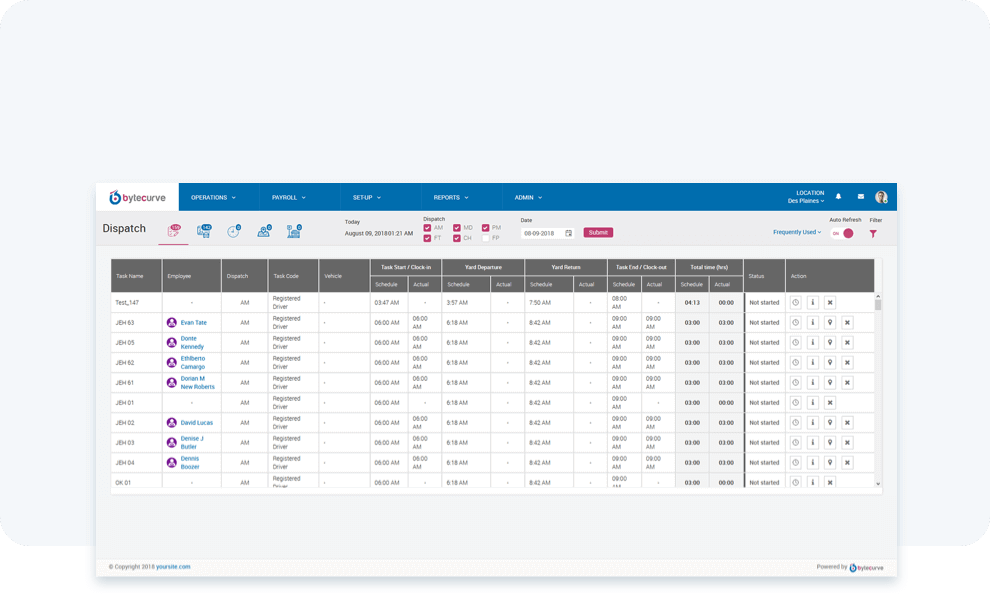Open the mail envelope icon
Viewport: 990px width, 597px height.
coord(860,197)
